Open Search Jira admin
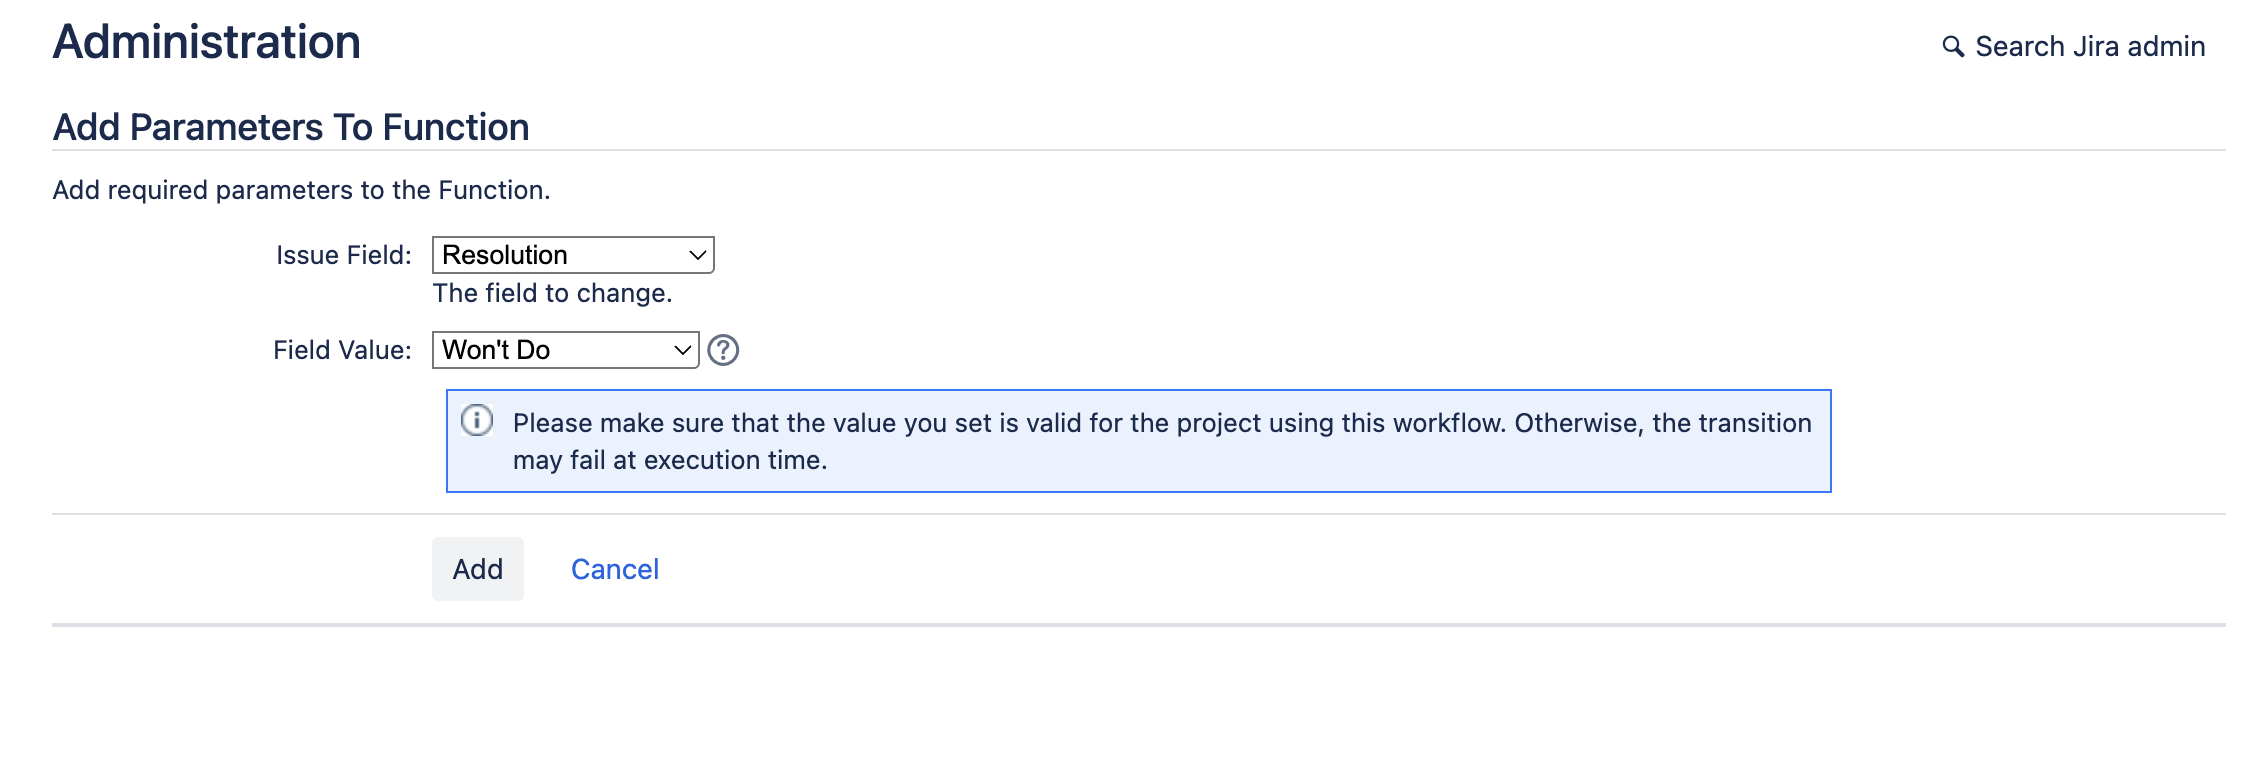The image size is (2252, 778). [2088, 45]
